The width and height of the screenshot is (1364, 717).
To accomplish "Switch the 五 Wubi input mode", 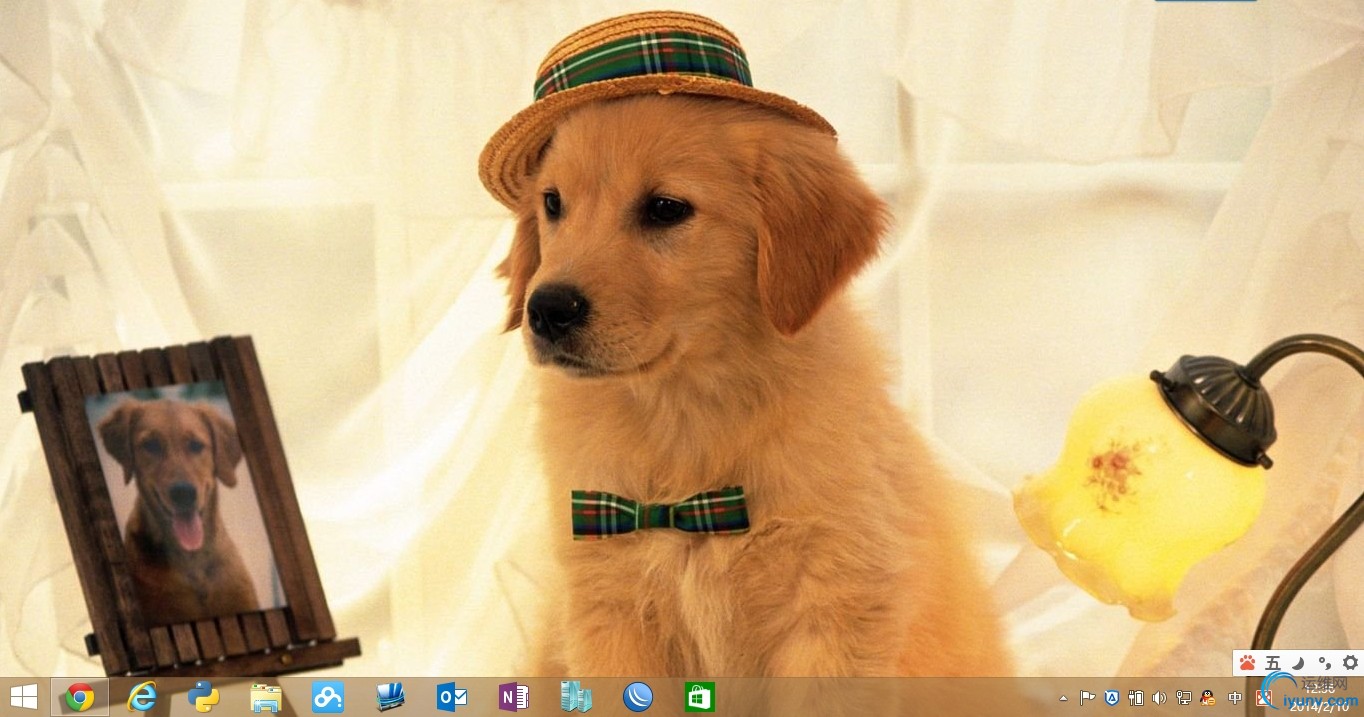I will click(x=1273, y=662).
